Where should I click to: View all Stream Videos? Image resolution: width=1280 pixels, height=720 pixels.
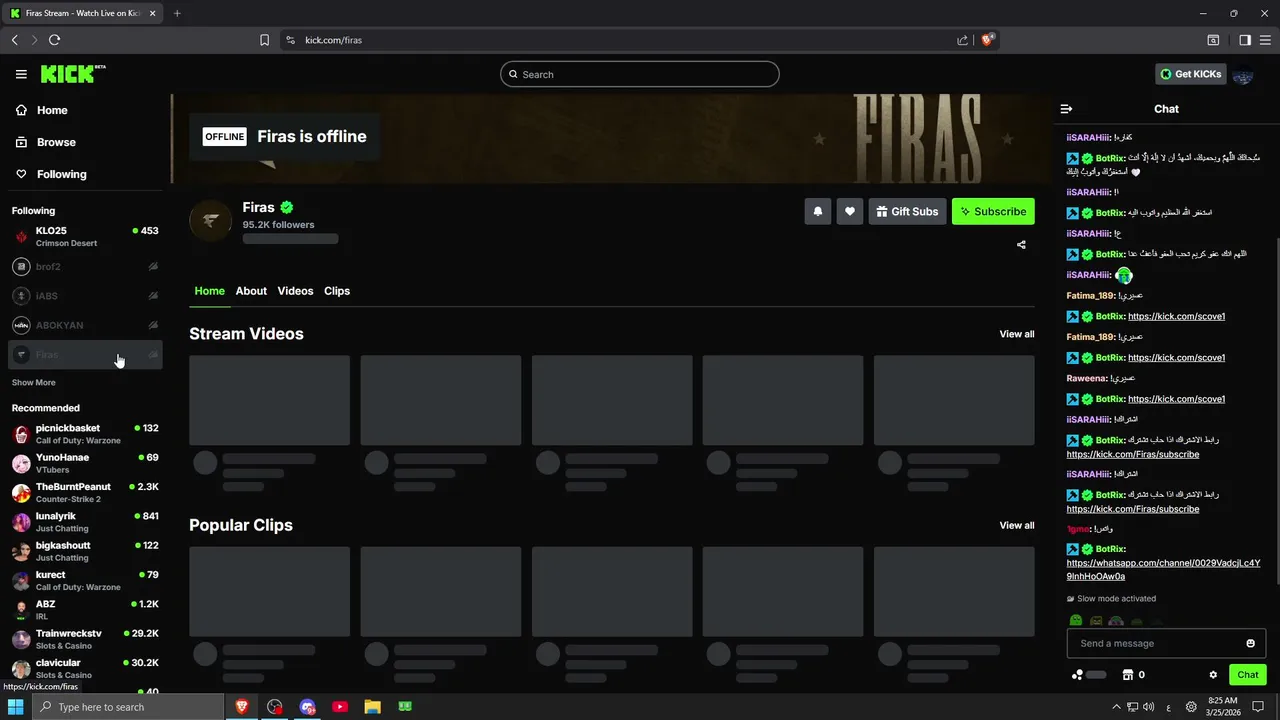(1017, 334)
